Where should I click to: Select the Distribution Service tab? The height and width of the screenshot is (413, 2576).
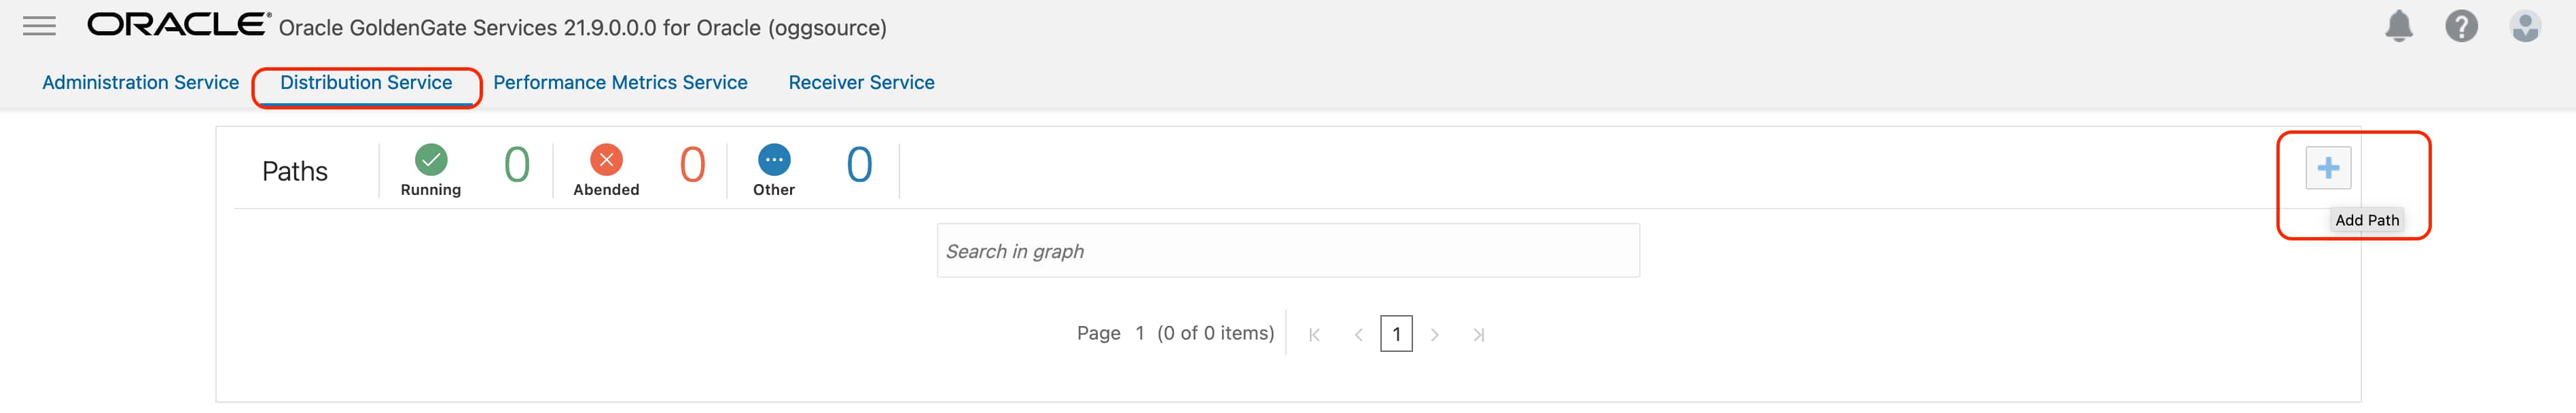[x=366, y=83]
